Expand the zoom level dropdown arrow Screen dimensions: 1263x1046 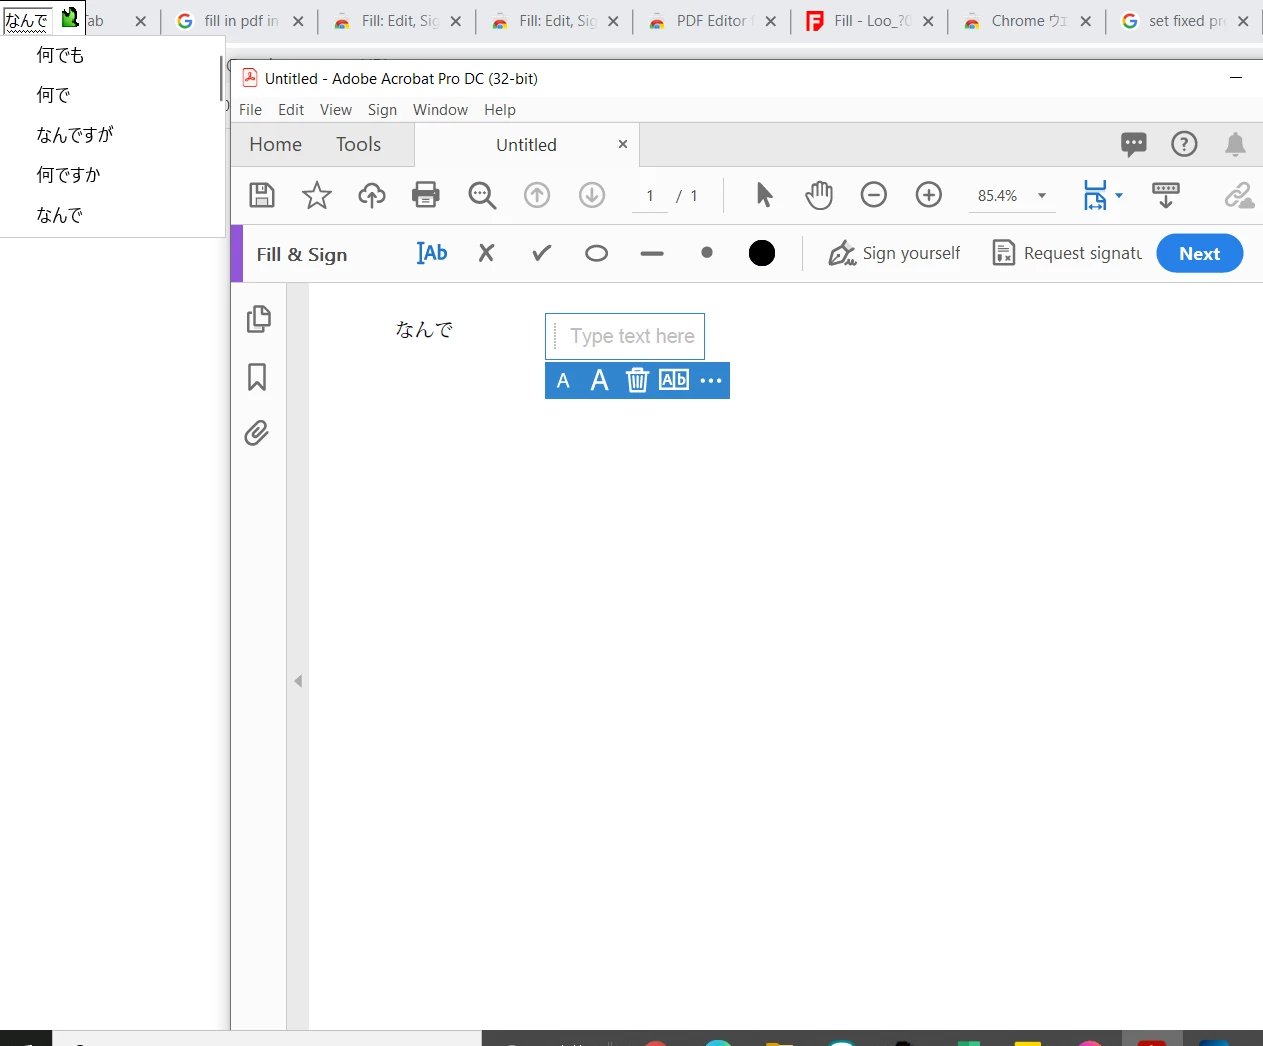[x=1042, y=196]
